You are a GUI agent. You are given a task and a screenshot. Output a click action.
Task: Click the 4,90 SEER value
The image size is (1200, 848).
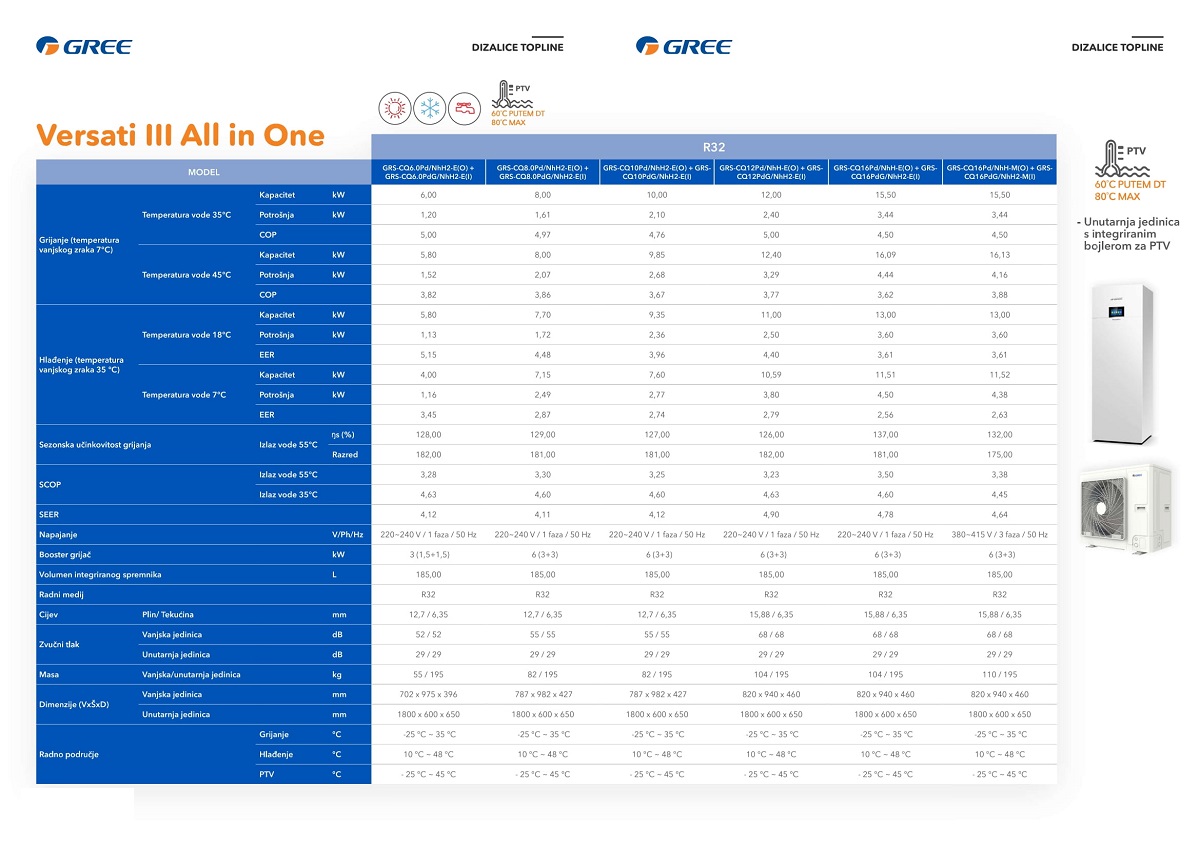pyautogui.click(x=771, y=515)
